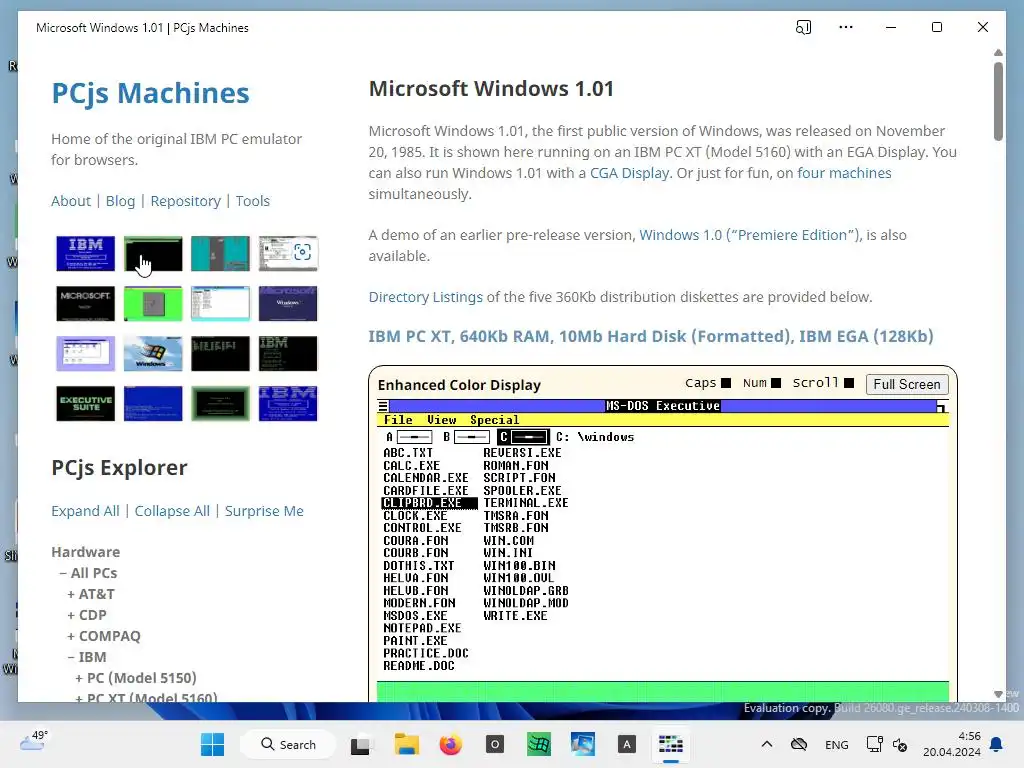Open the O app icon in taskbar
Screen dimensions: 1024x768
[494, 744]
